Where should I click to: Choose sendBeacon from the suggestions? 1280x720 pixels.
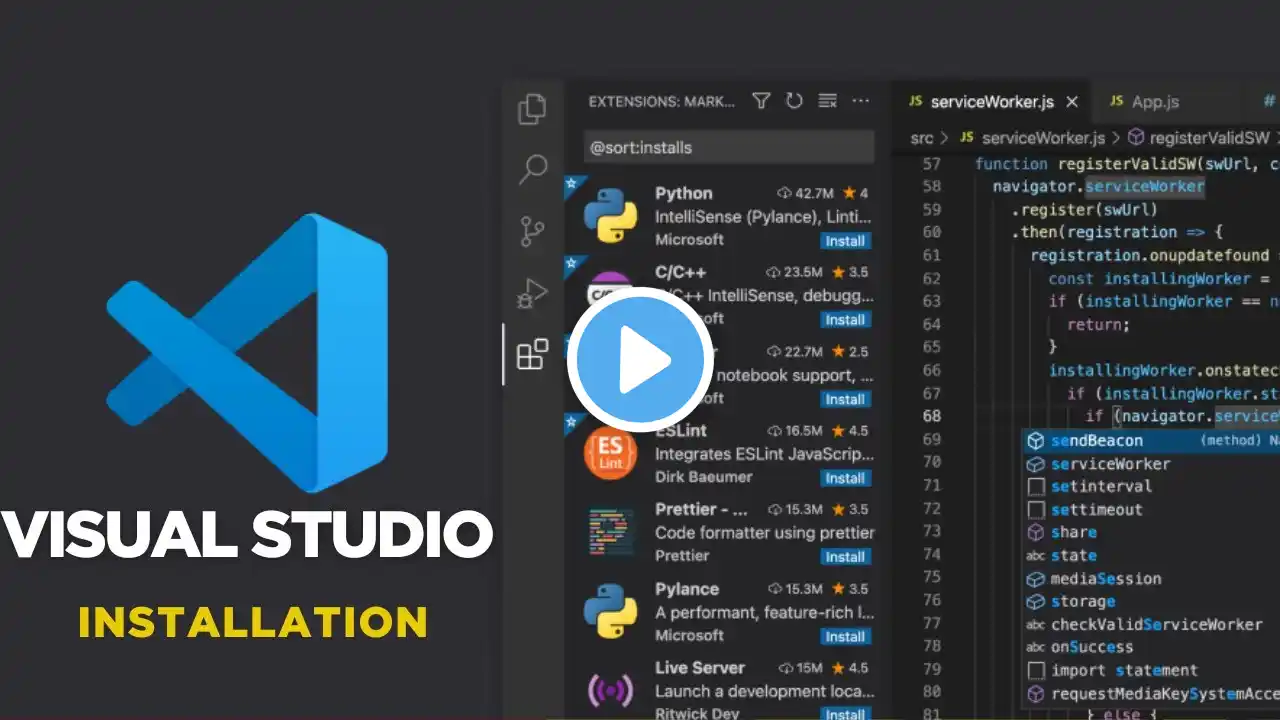click(1151, 441)
